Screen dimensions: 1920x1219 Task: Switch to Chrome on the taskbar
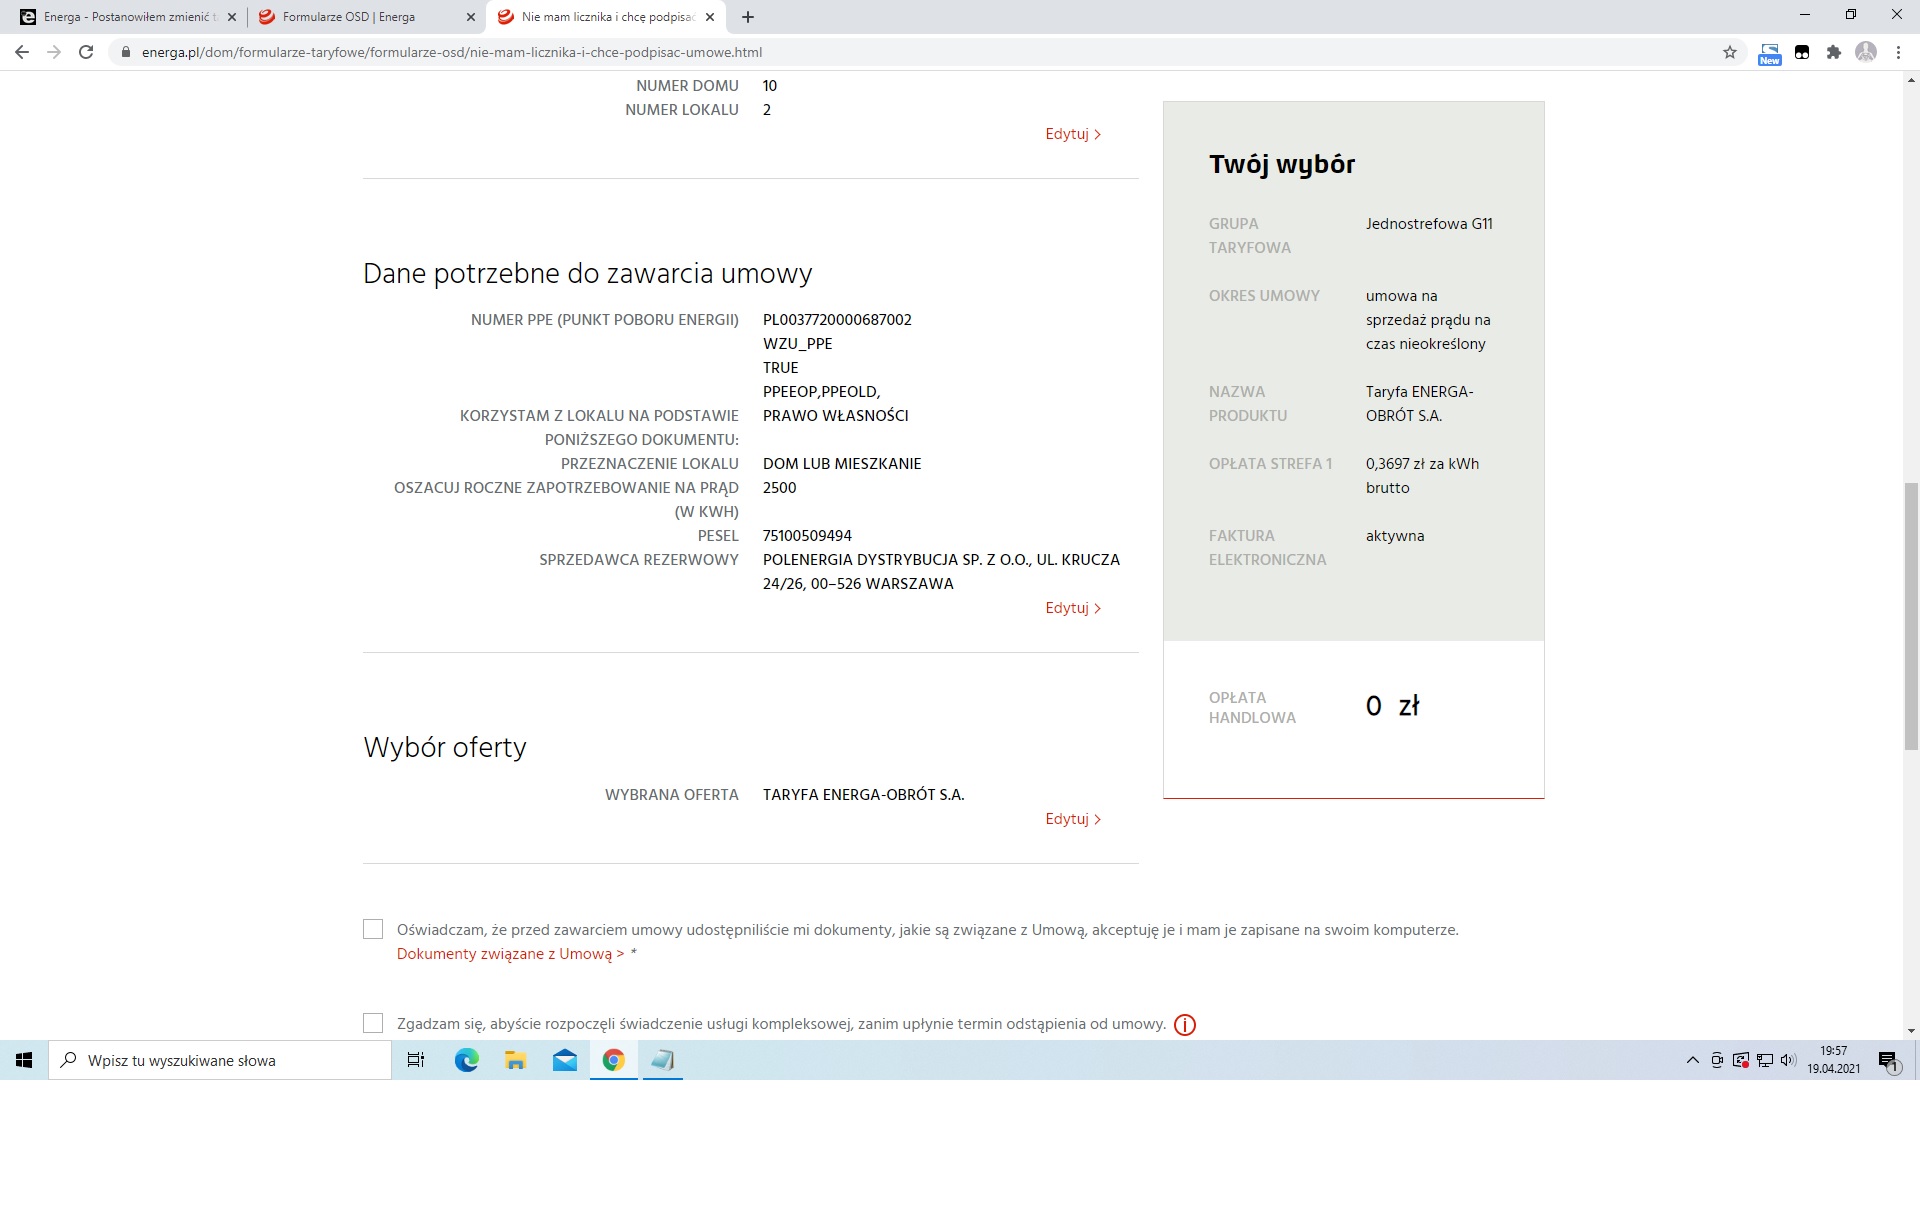[x=613, y=1060]
